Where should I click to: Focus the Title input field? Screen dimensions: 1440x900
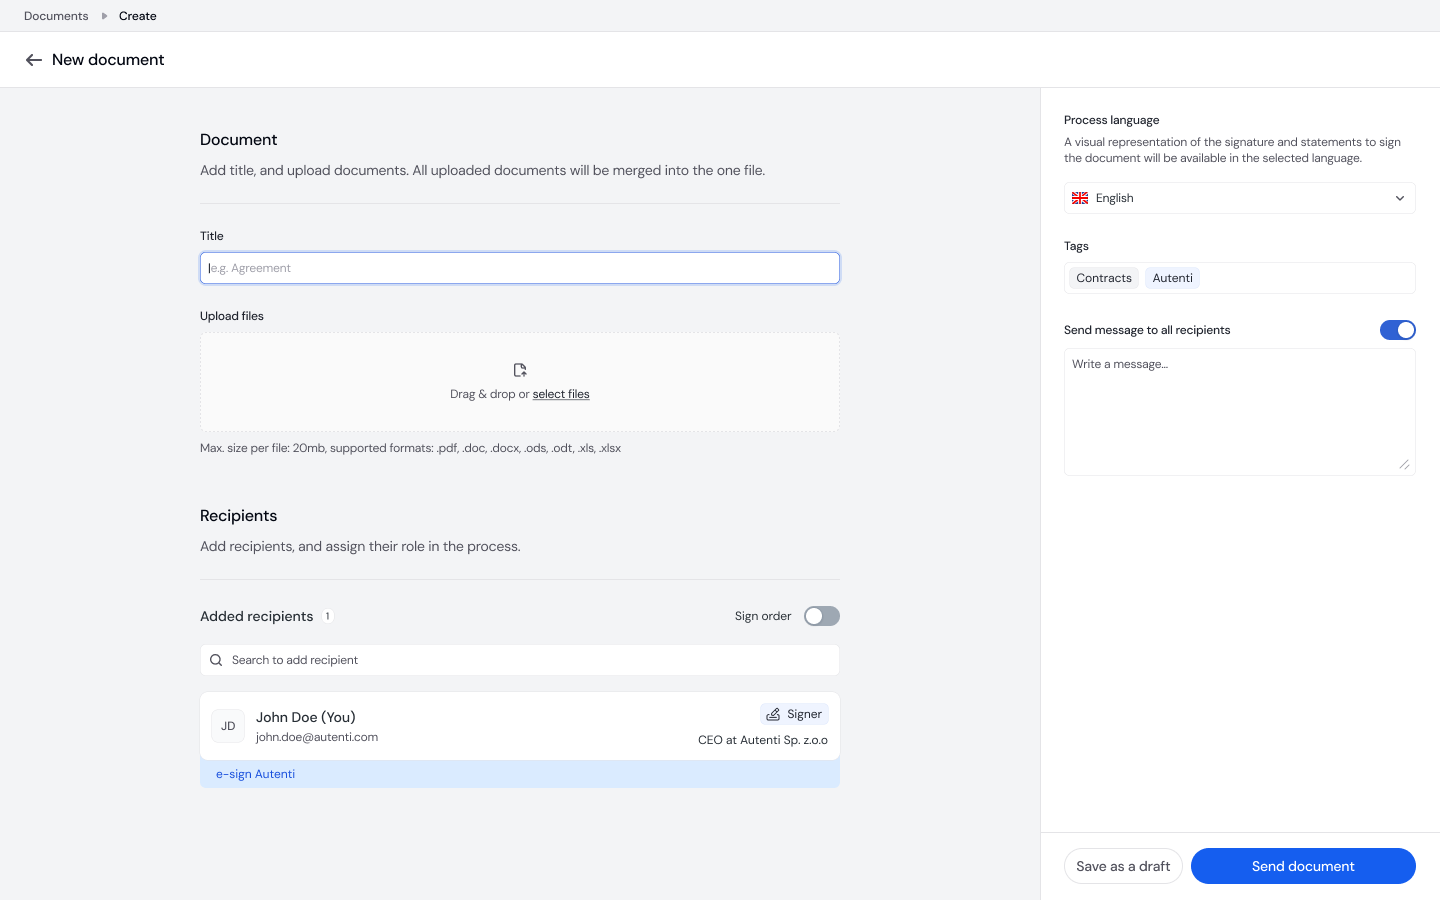click(520, 268)
